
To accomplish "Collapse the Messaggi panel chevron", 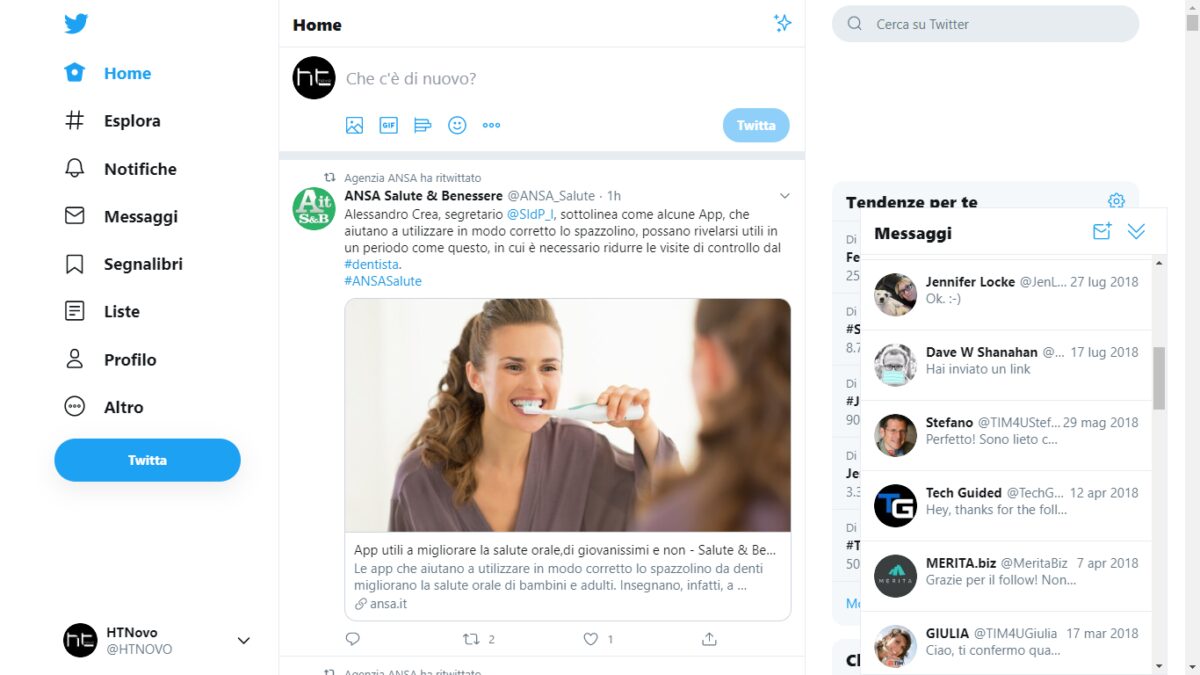I will [1136, 230].
